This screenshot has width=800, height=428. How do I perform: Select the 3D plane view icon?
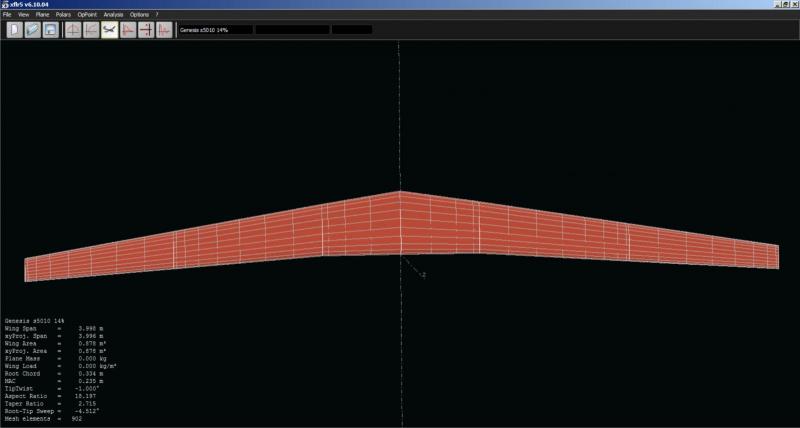[109, 30]
